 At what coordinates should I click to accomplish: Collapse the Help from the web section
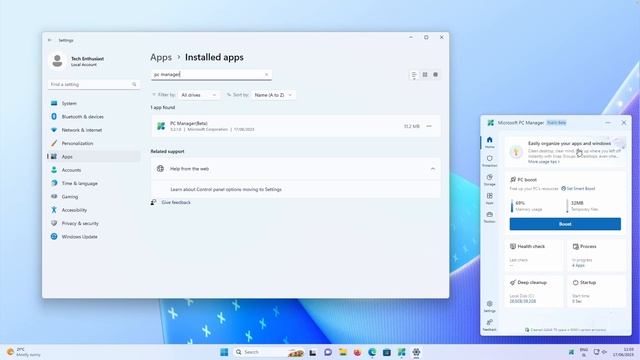433,169
